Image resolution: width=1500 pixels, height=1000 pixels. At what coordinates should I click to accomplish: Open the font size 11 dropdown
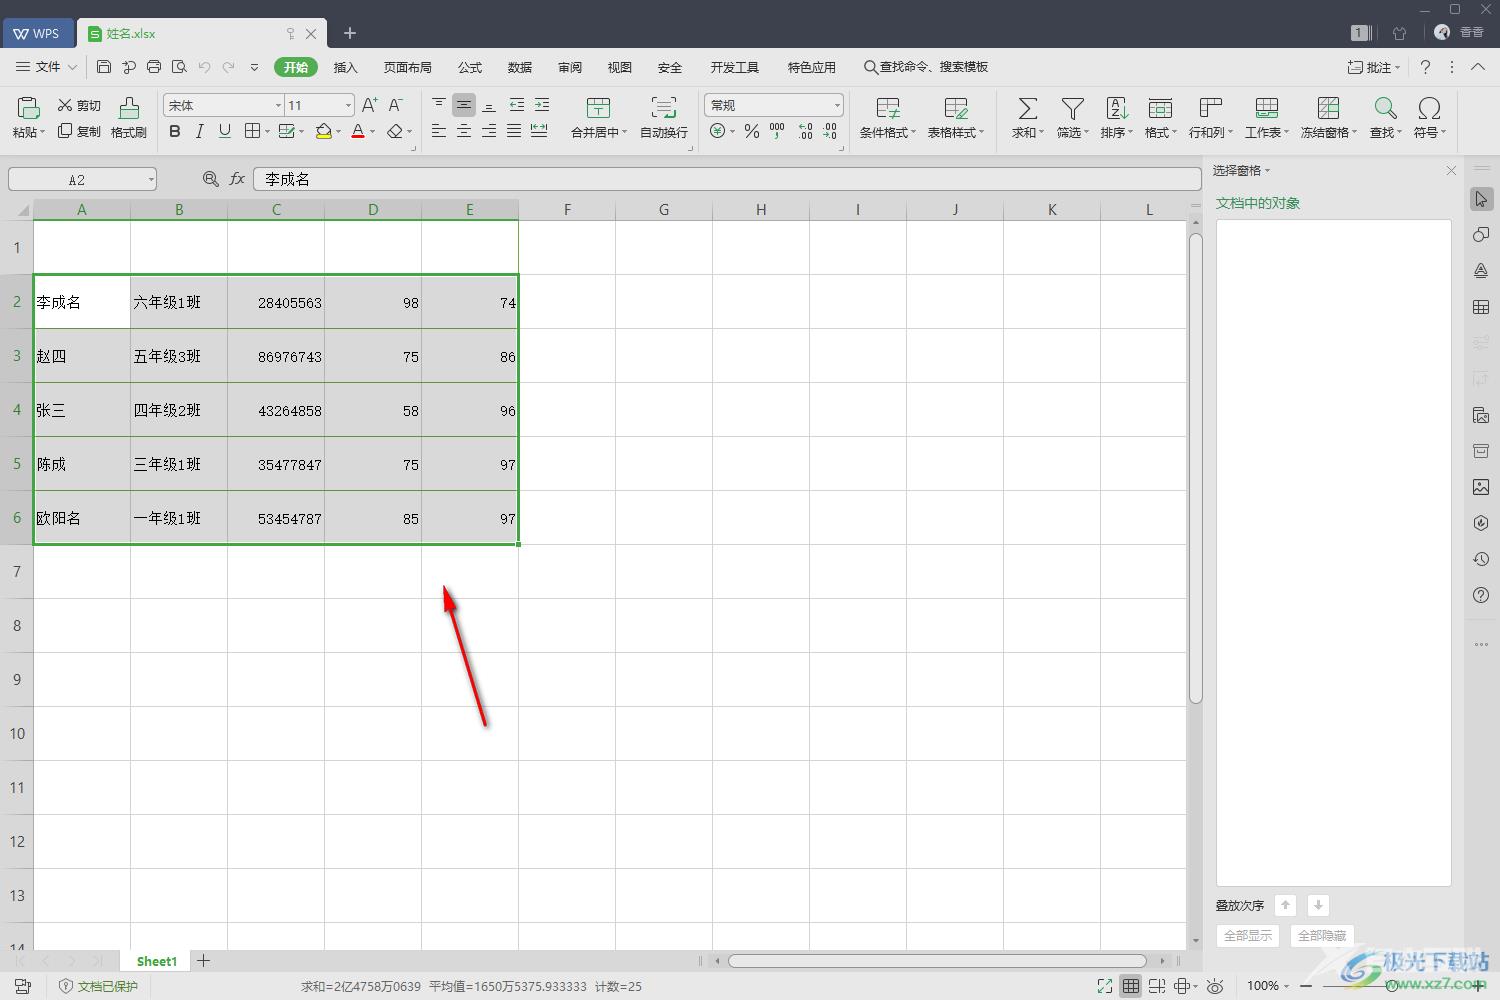tap(348, 105)
